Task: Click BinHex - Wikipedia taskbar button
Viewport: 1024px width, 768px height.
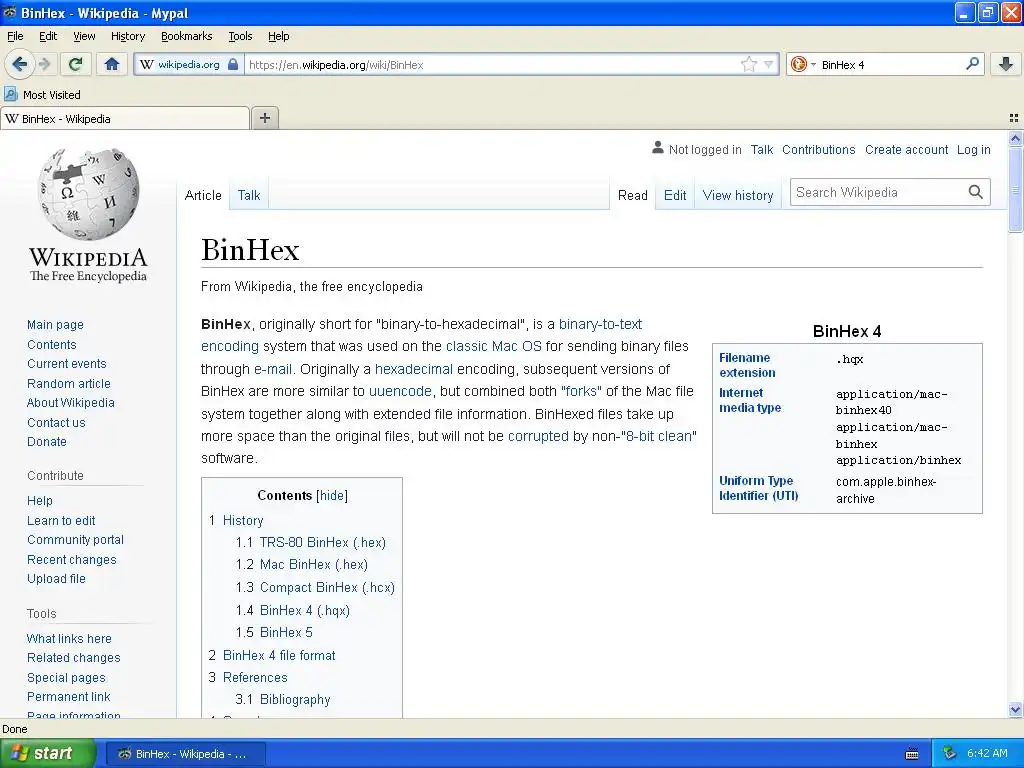Action: (x=185, y=754)
